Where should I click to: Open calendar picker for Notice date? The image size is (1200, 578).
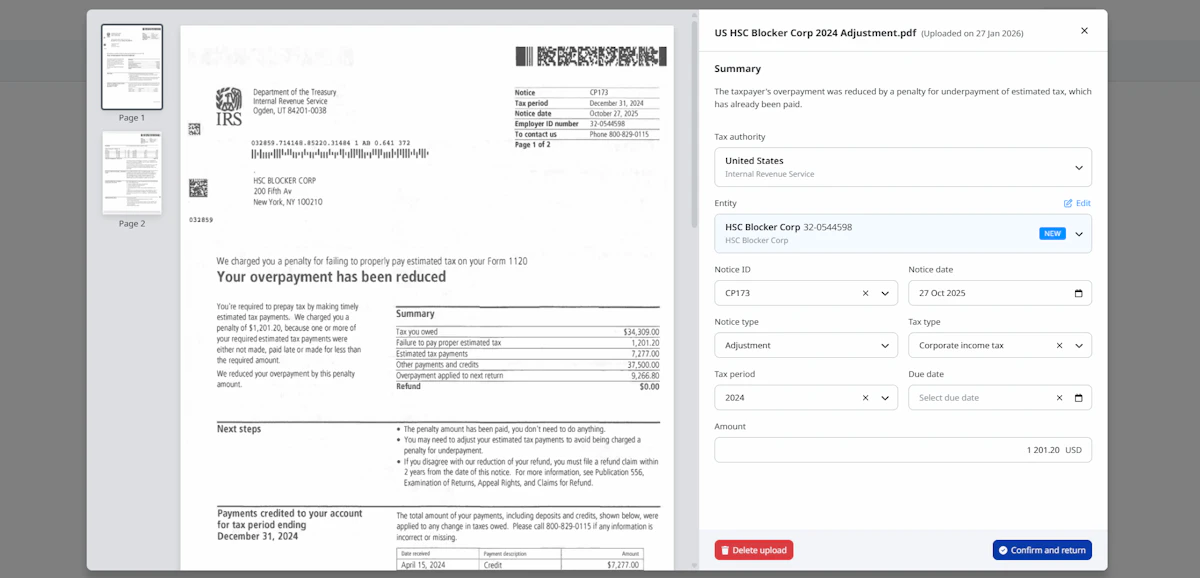(x=1078, y=293)
